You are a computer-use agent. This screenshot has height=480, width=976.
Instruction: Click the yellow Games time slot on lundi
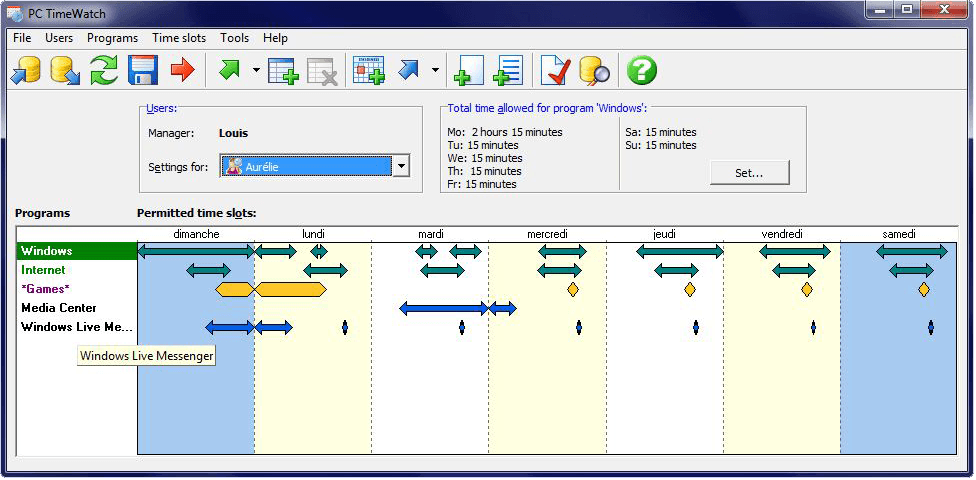click(x=291, y=290)
